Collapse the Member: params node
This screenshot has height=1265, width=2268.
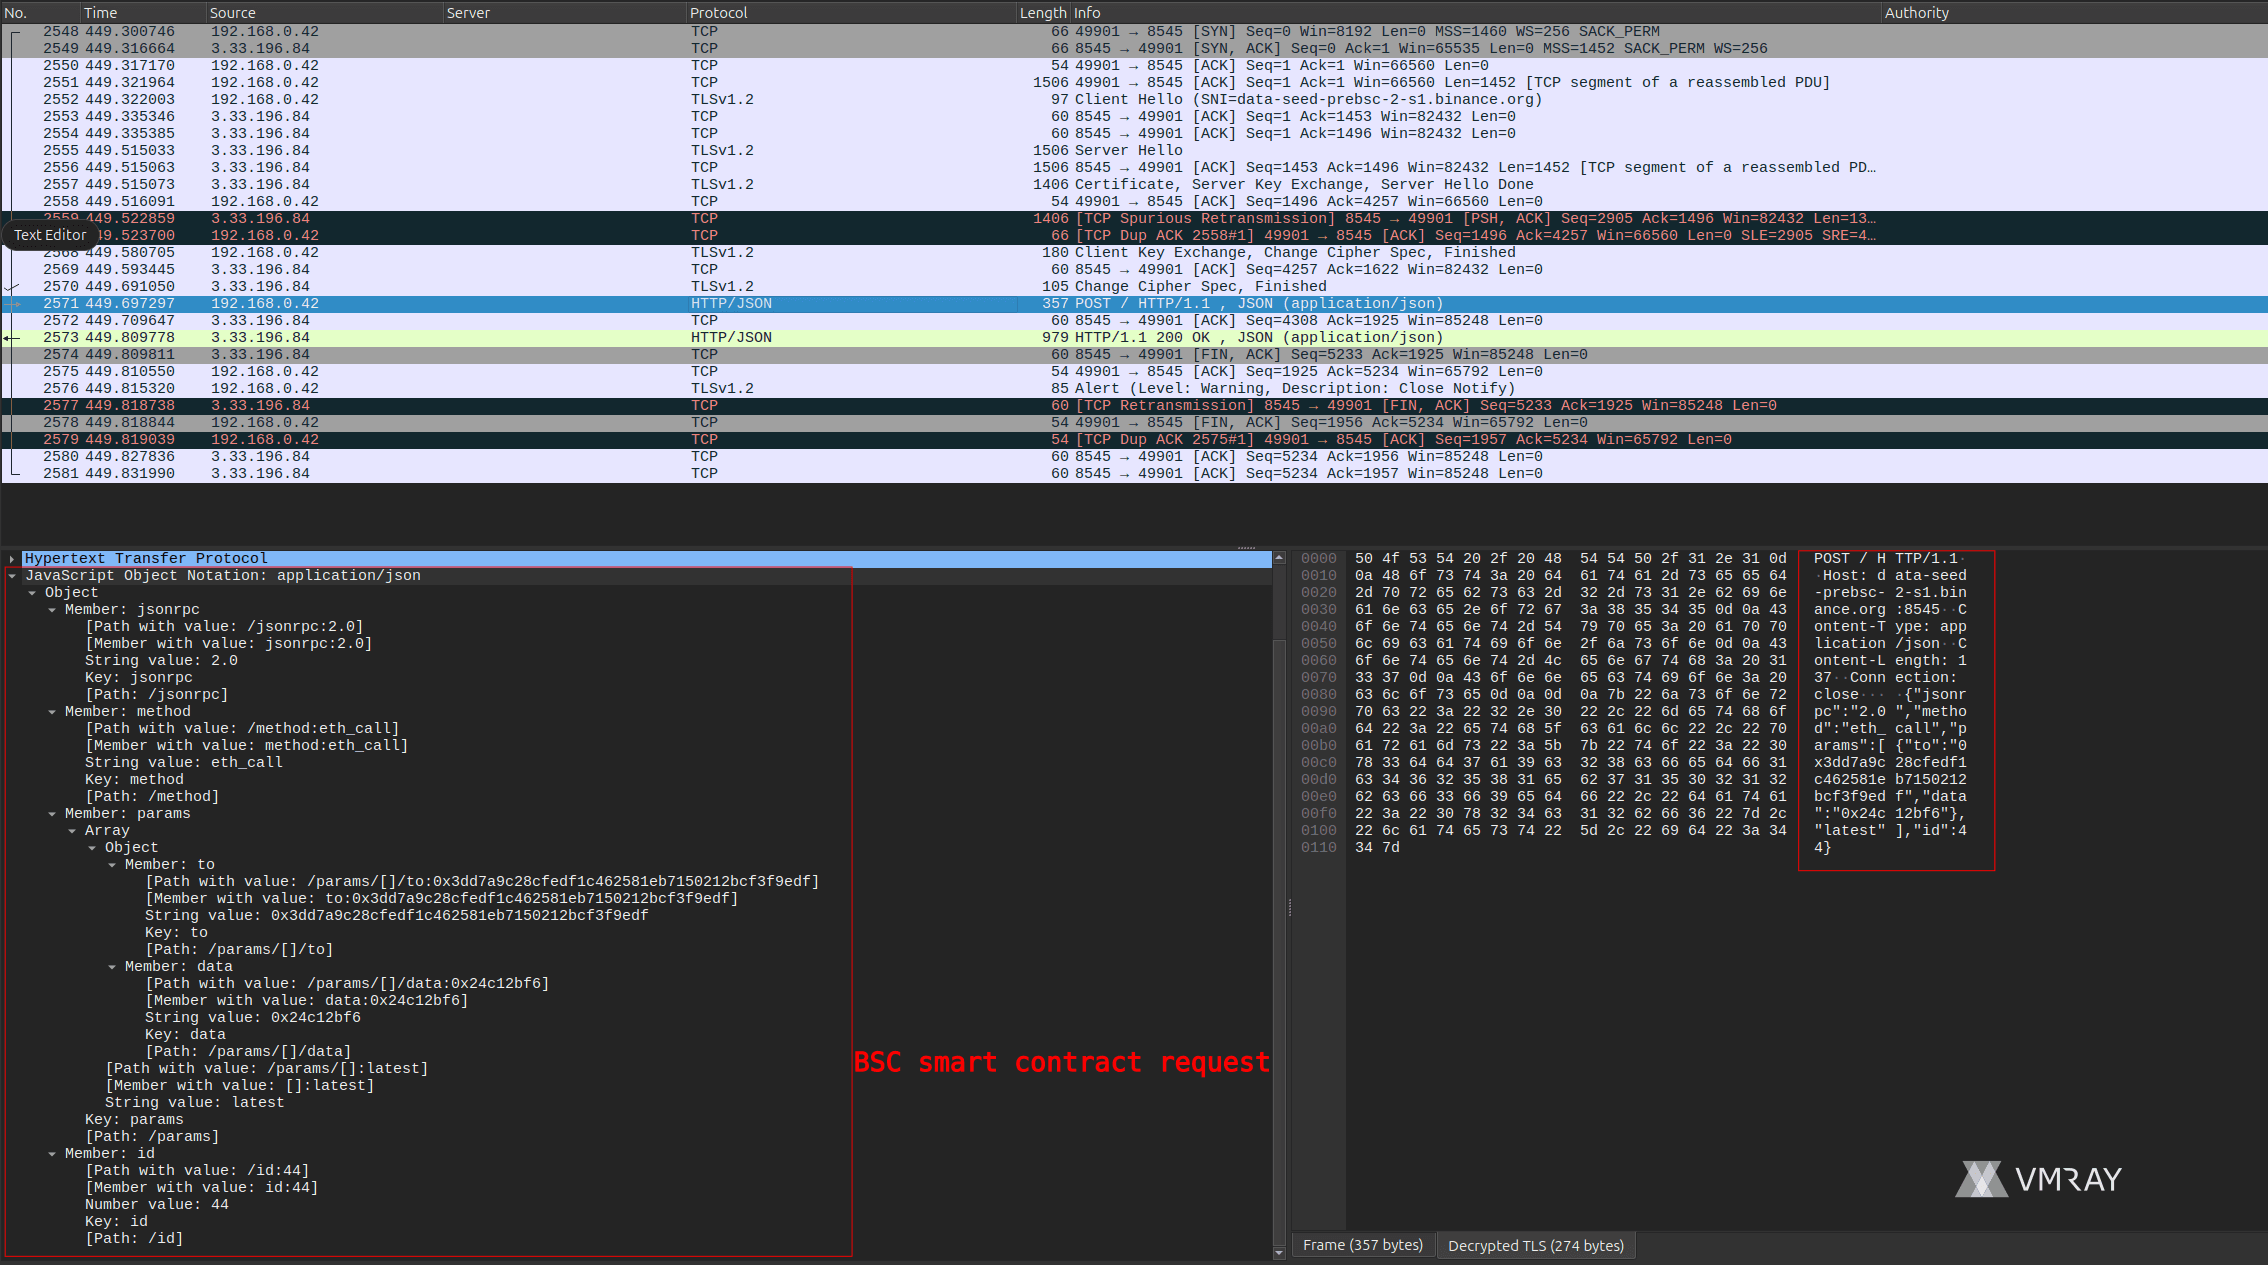(52, 814)
